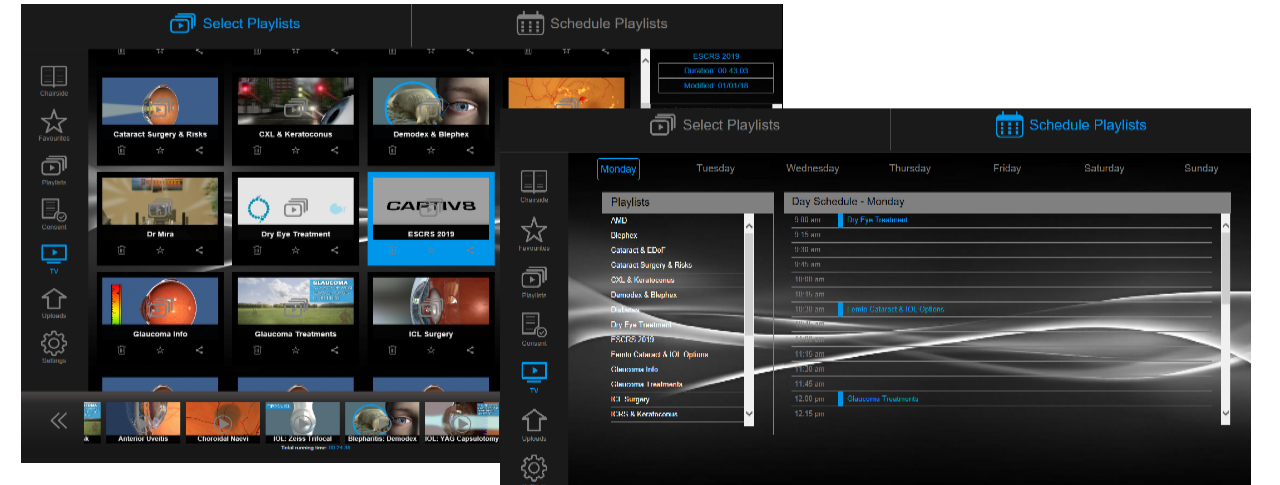Open Schedule Playlists tab in schedule window
This screenshot has height=485, width=1280.
[x=1071, y=125]
